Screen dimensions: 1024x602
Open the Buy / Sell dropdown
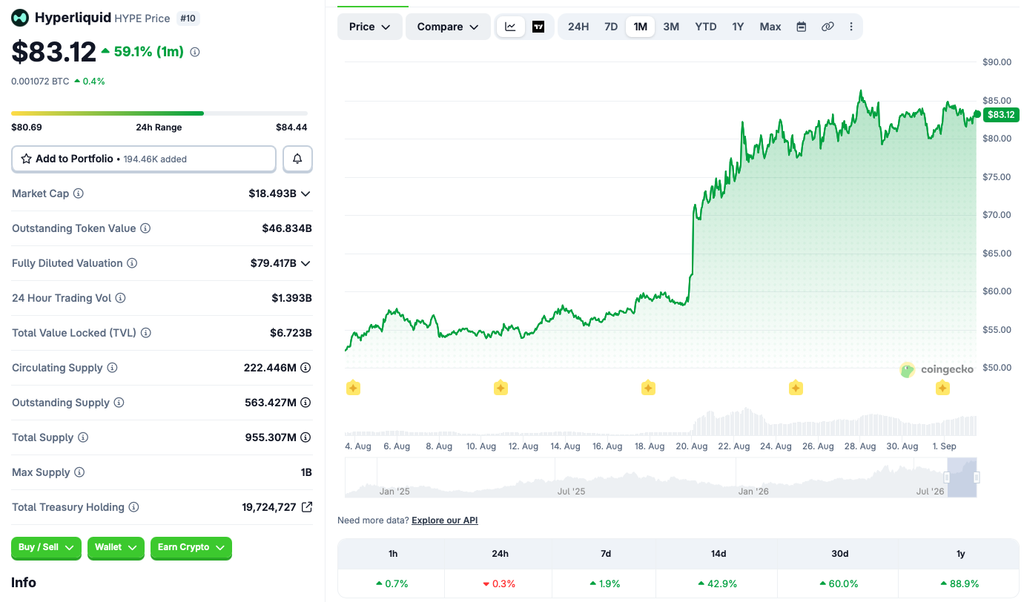[46, 548]
